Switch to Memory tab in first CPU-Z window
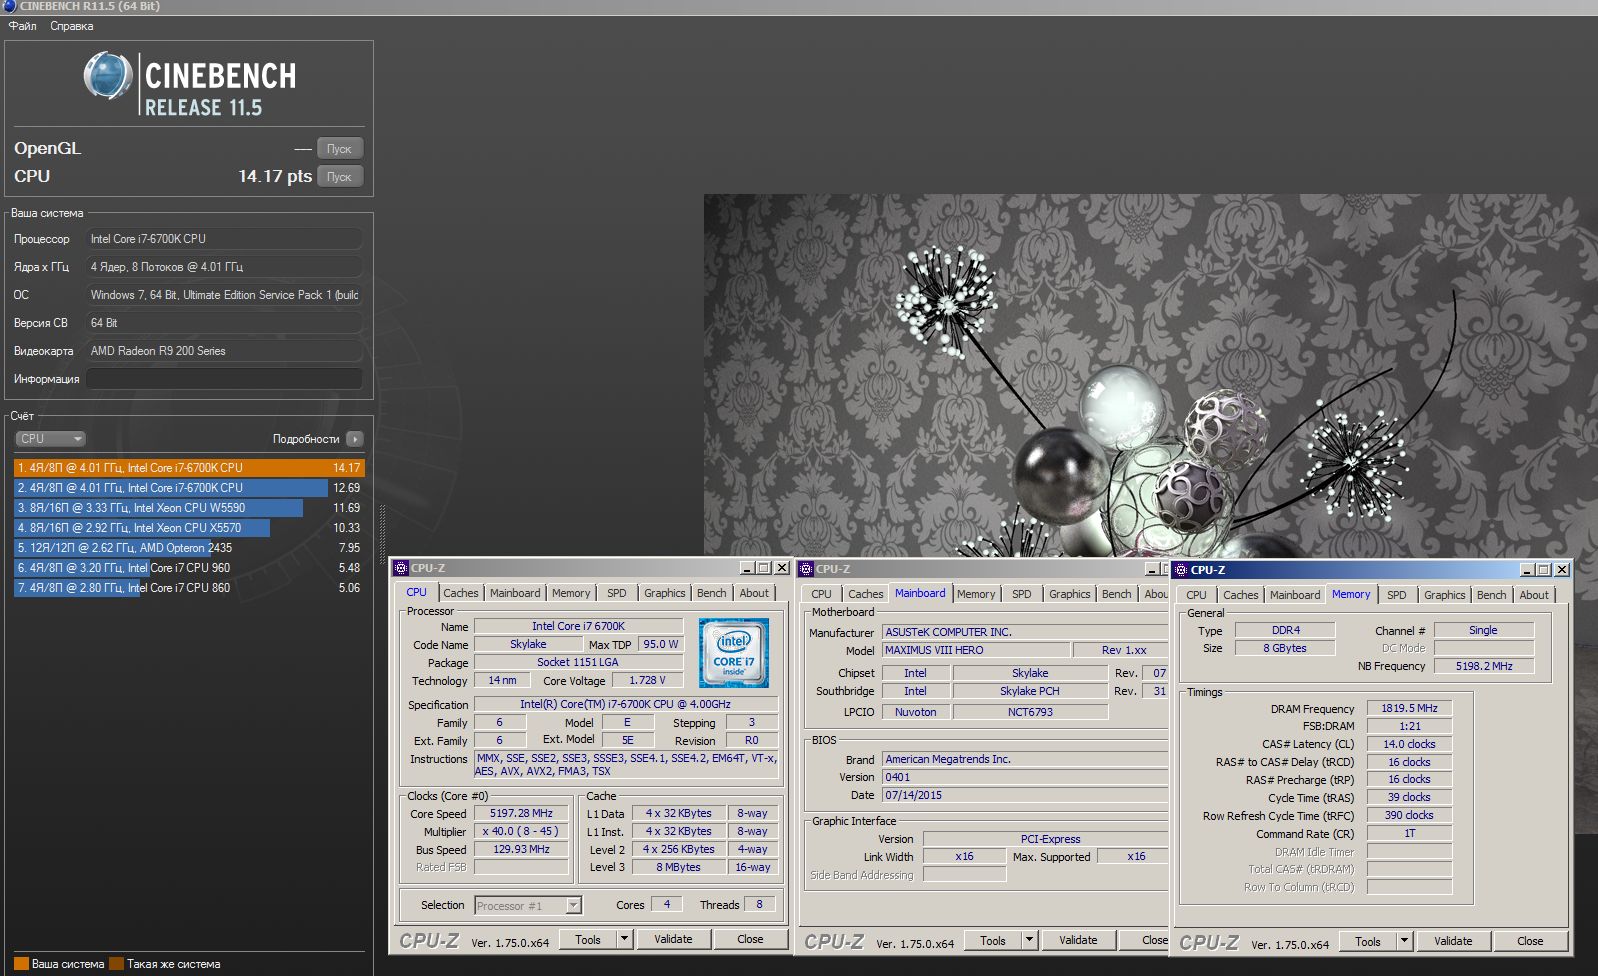Viewport: 1598px width, 976px height. 571,593
